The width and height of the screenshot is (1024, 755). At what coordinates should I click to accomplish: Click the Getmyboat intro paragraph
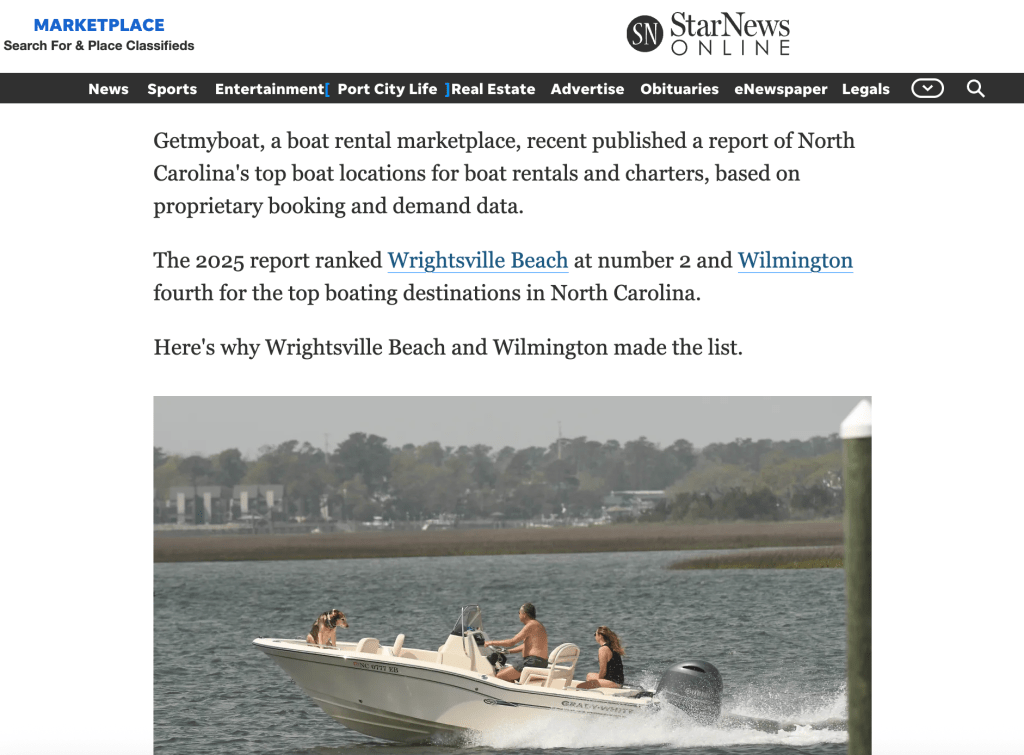click(504, 173)
